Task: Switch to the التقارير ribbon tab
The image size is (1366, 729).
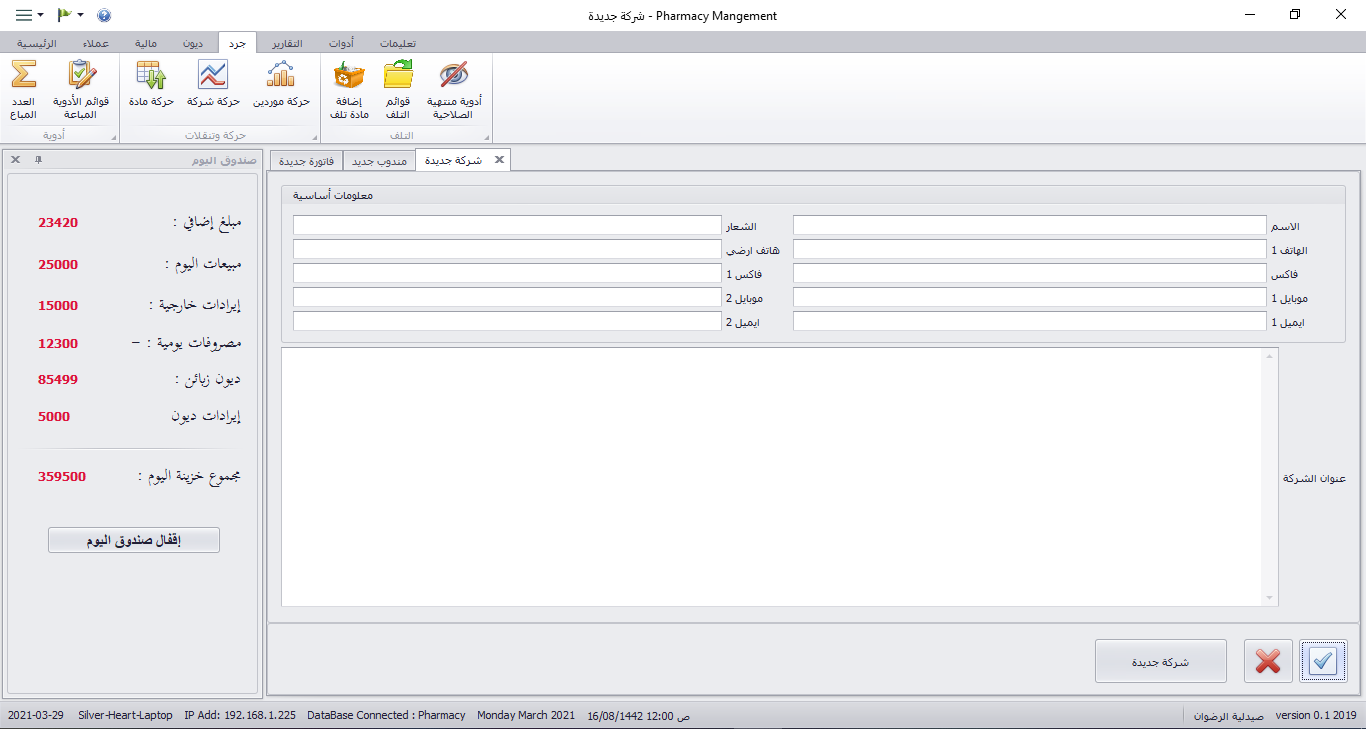Action: click(287, 43)
